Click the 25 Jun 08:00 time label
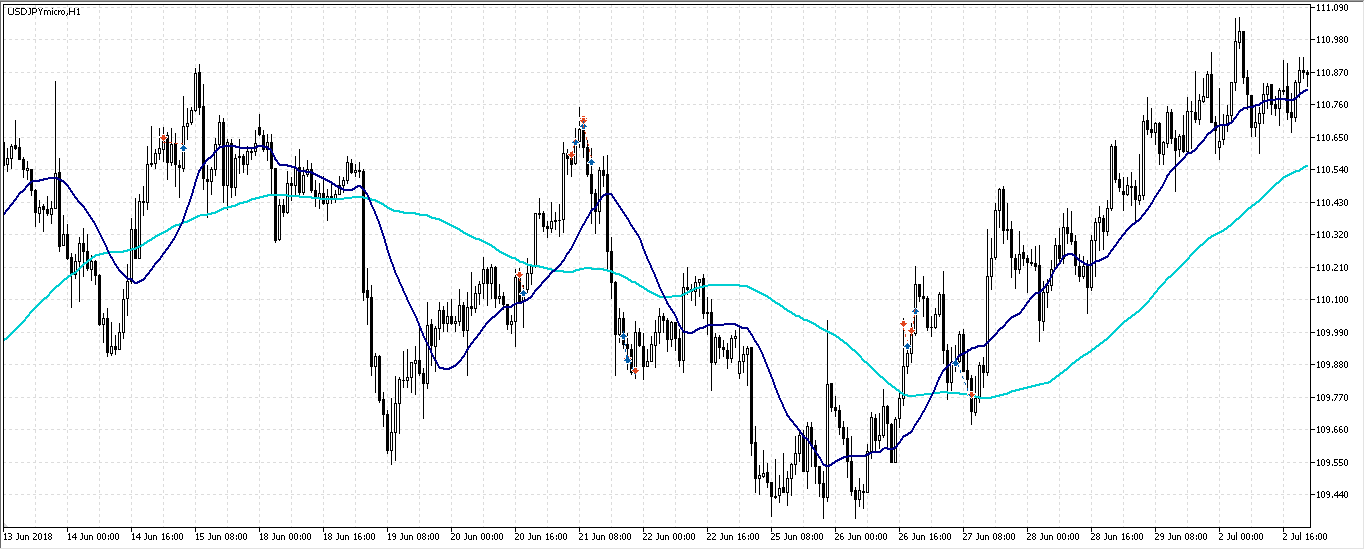The image size is (1365, 549). coord(797,537)
